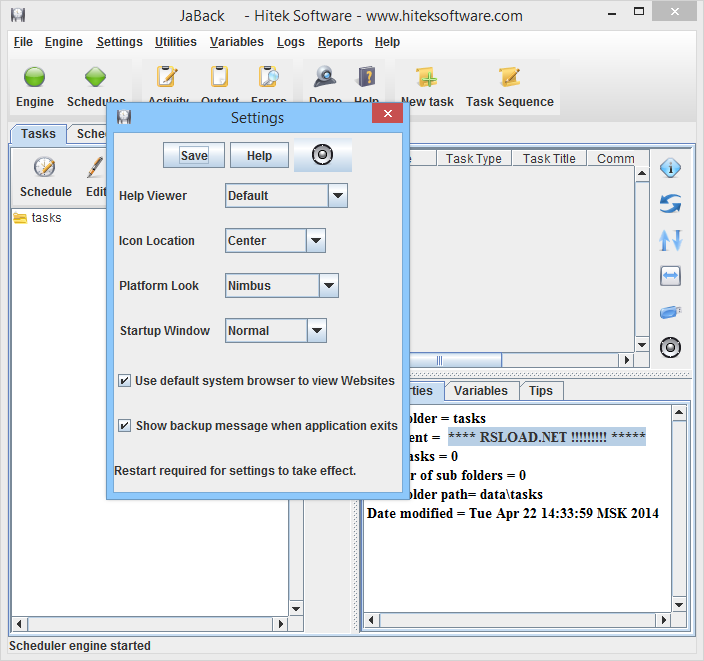Open the Schedule clock icon in Tasks panel
The width and height of the screenshot is (704, 661).
[x=45, y=167]
